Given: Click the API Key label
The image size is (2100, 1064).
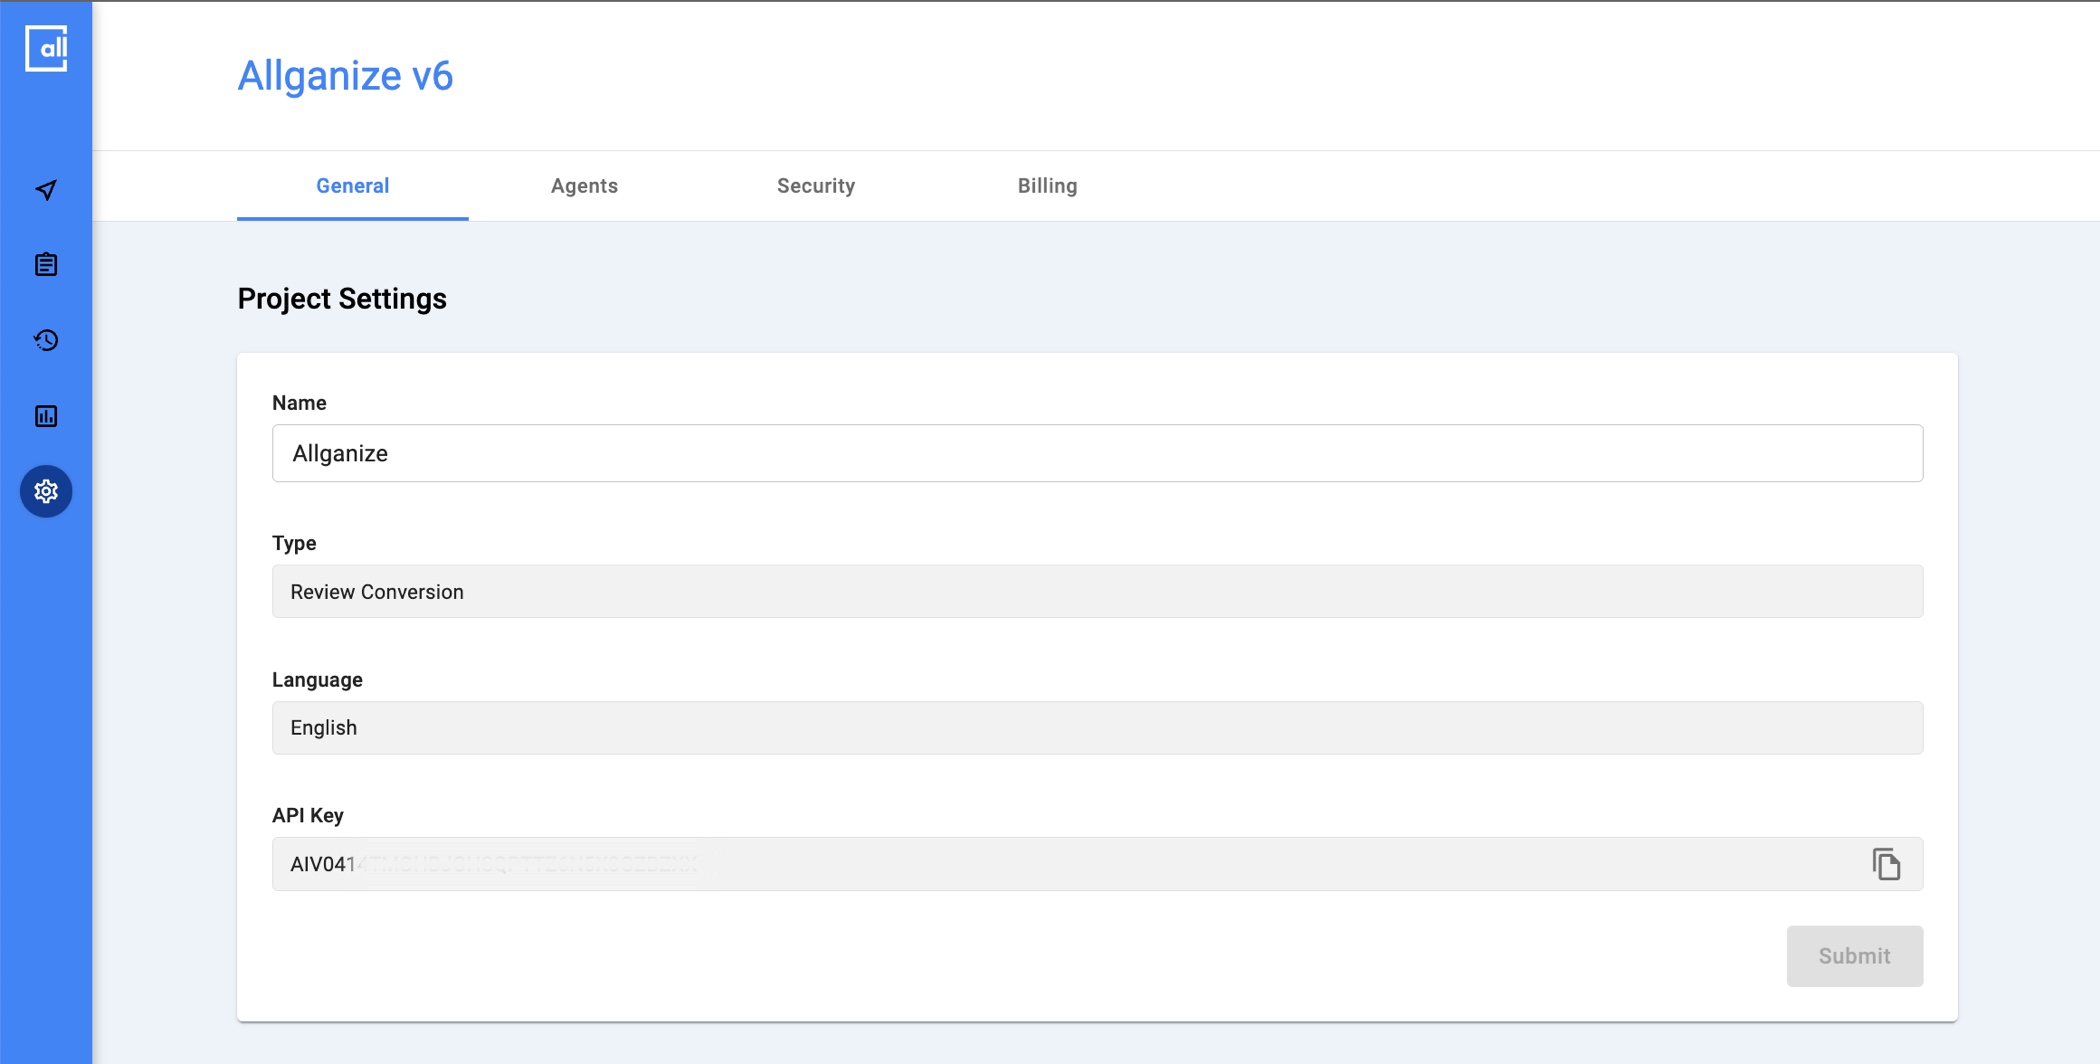Looking at the screenshot, I should 308,816.
